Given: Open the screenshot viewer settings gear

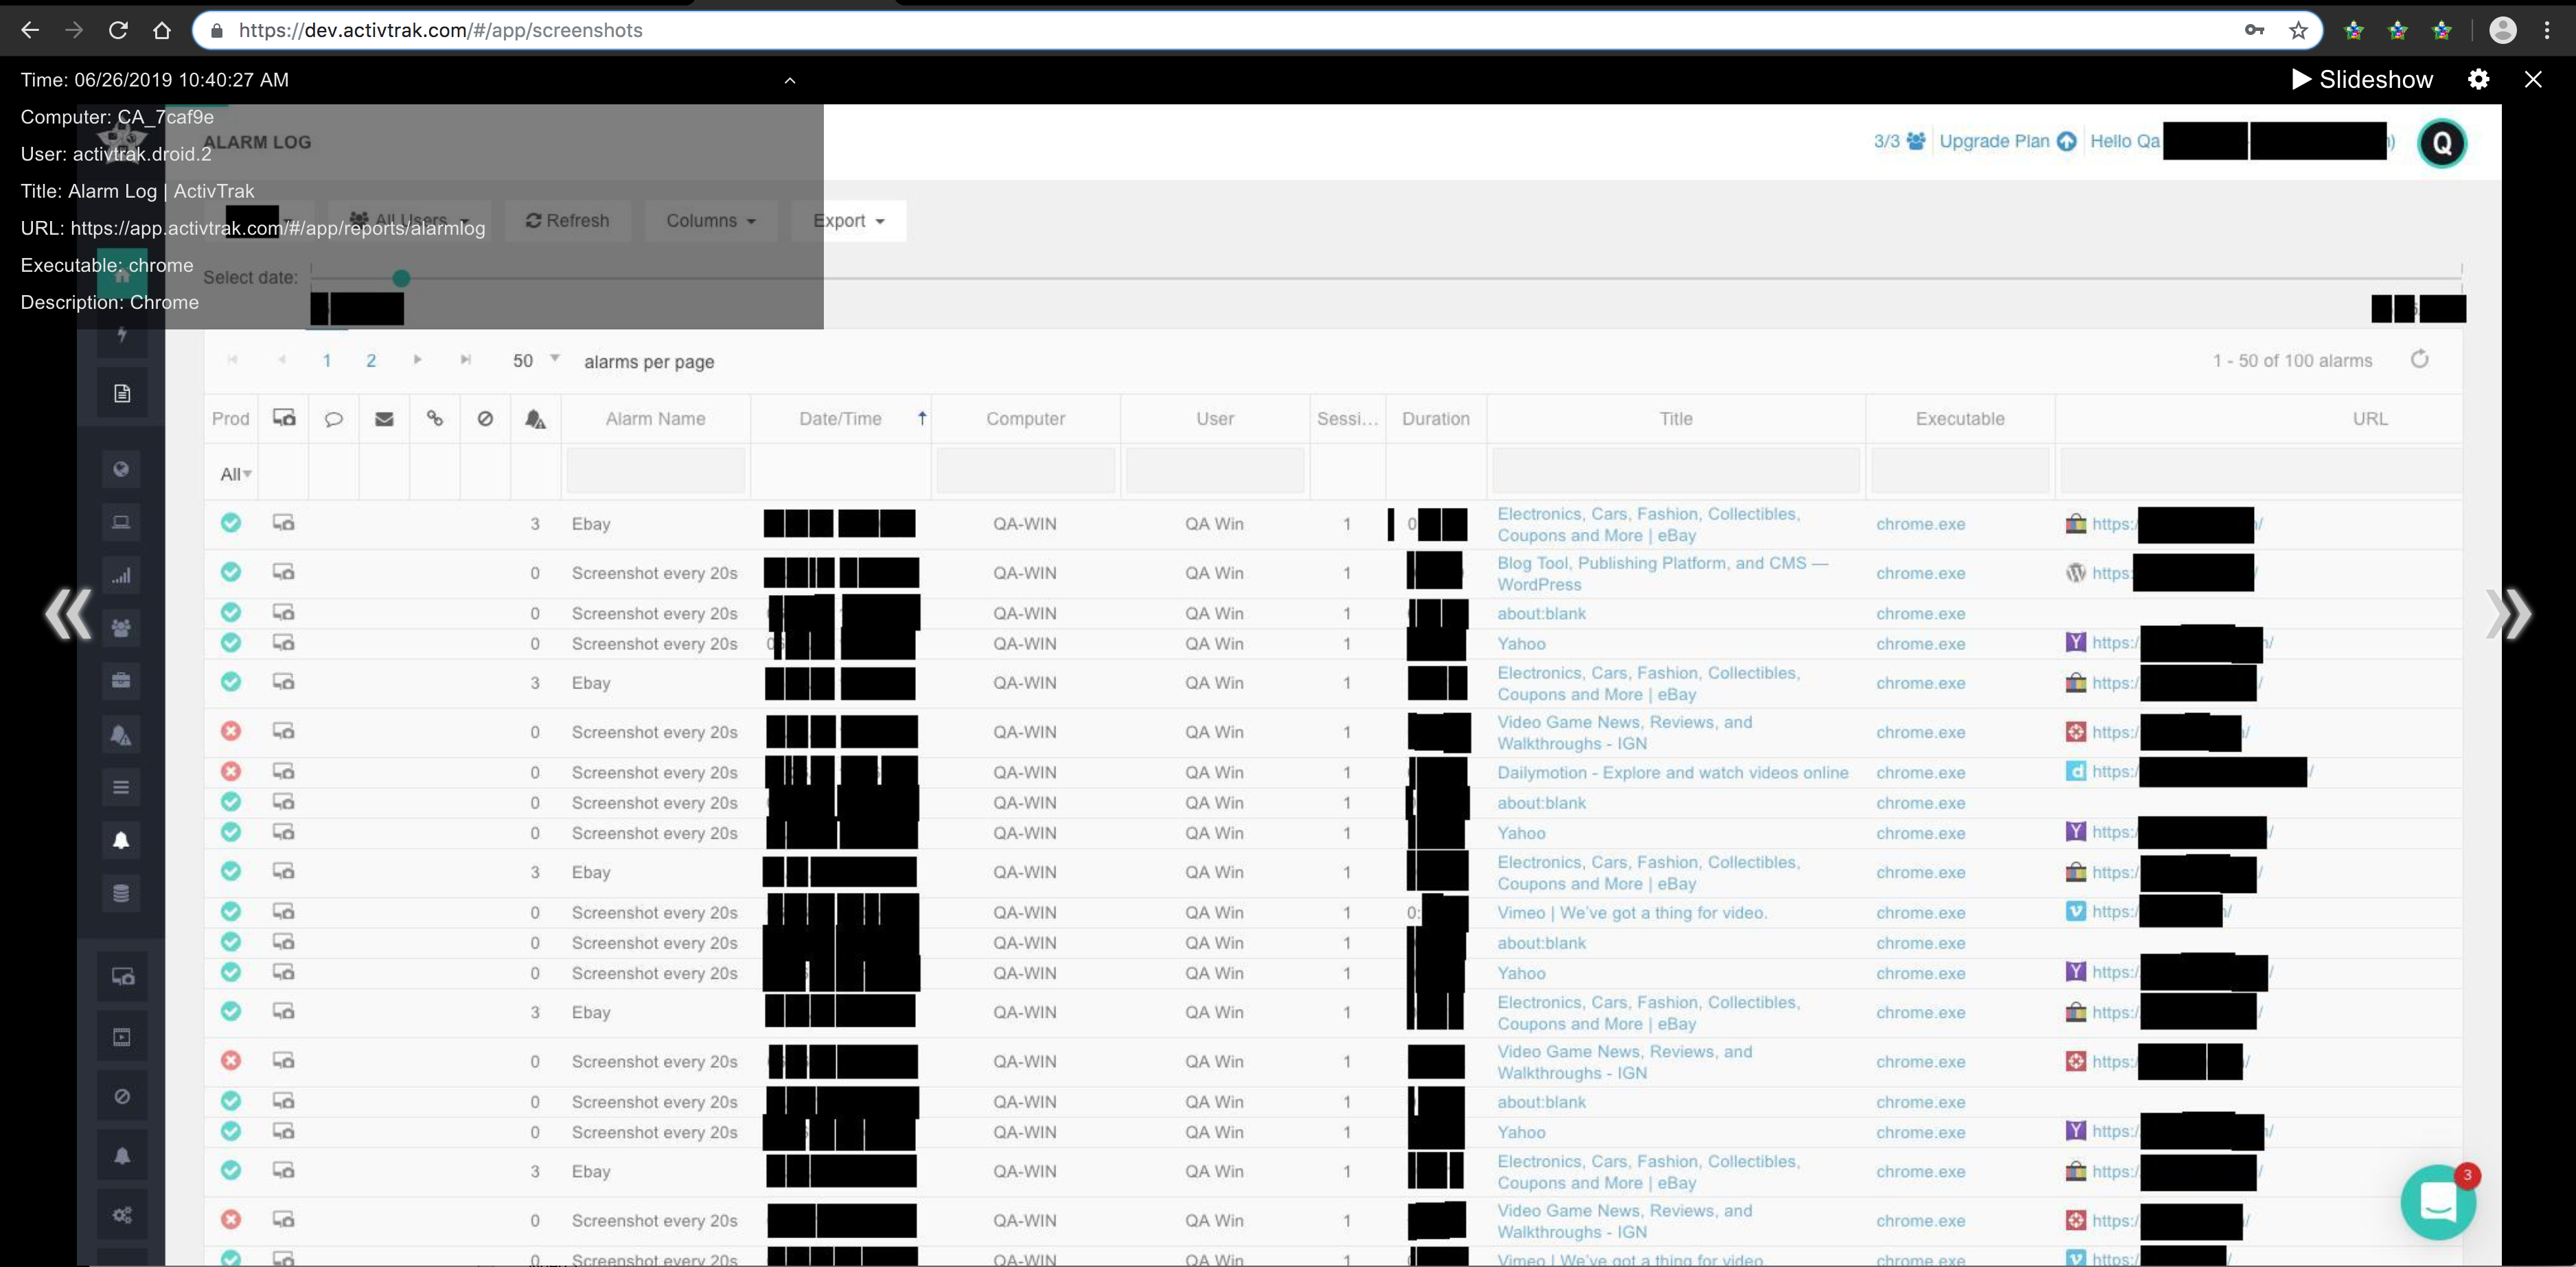Looking at the screenshot, I should coord(2478,79).
